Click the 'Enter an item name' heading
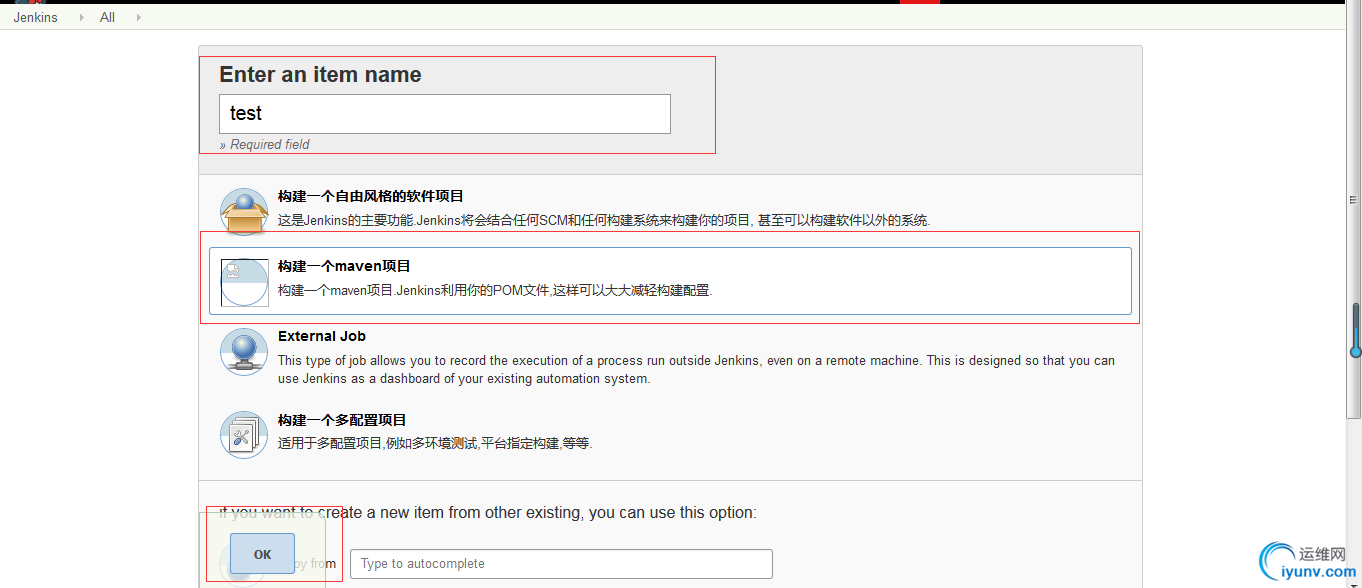 [x=320, y=75]
